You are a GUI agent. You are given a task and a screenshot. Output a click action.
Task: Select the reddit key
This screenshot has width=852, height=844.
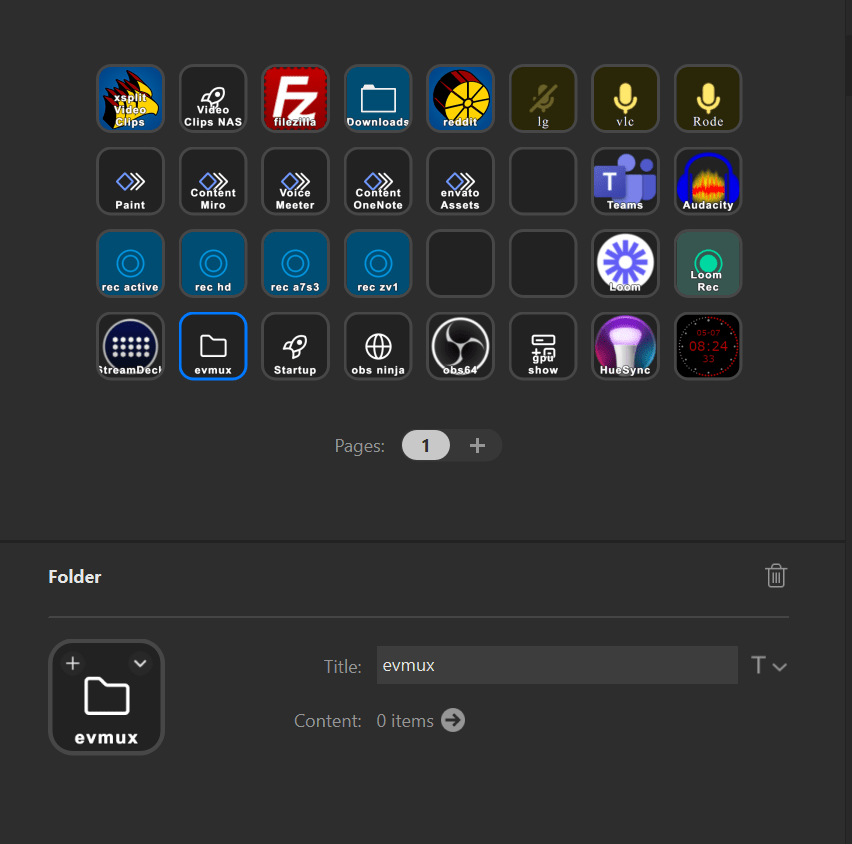point(460,98)
